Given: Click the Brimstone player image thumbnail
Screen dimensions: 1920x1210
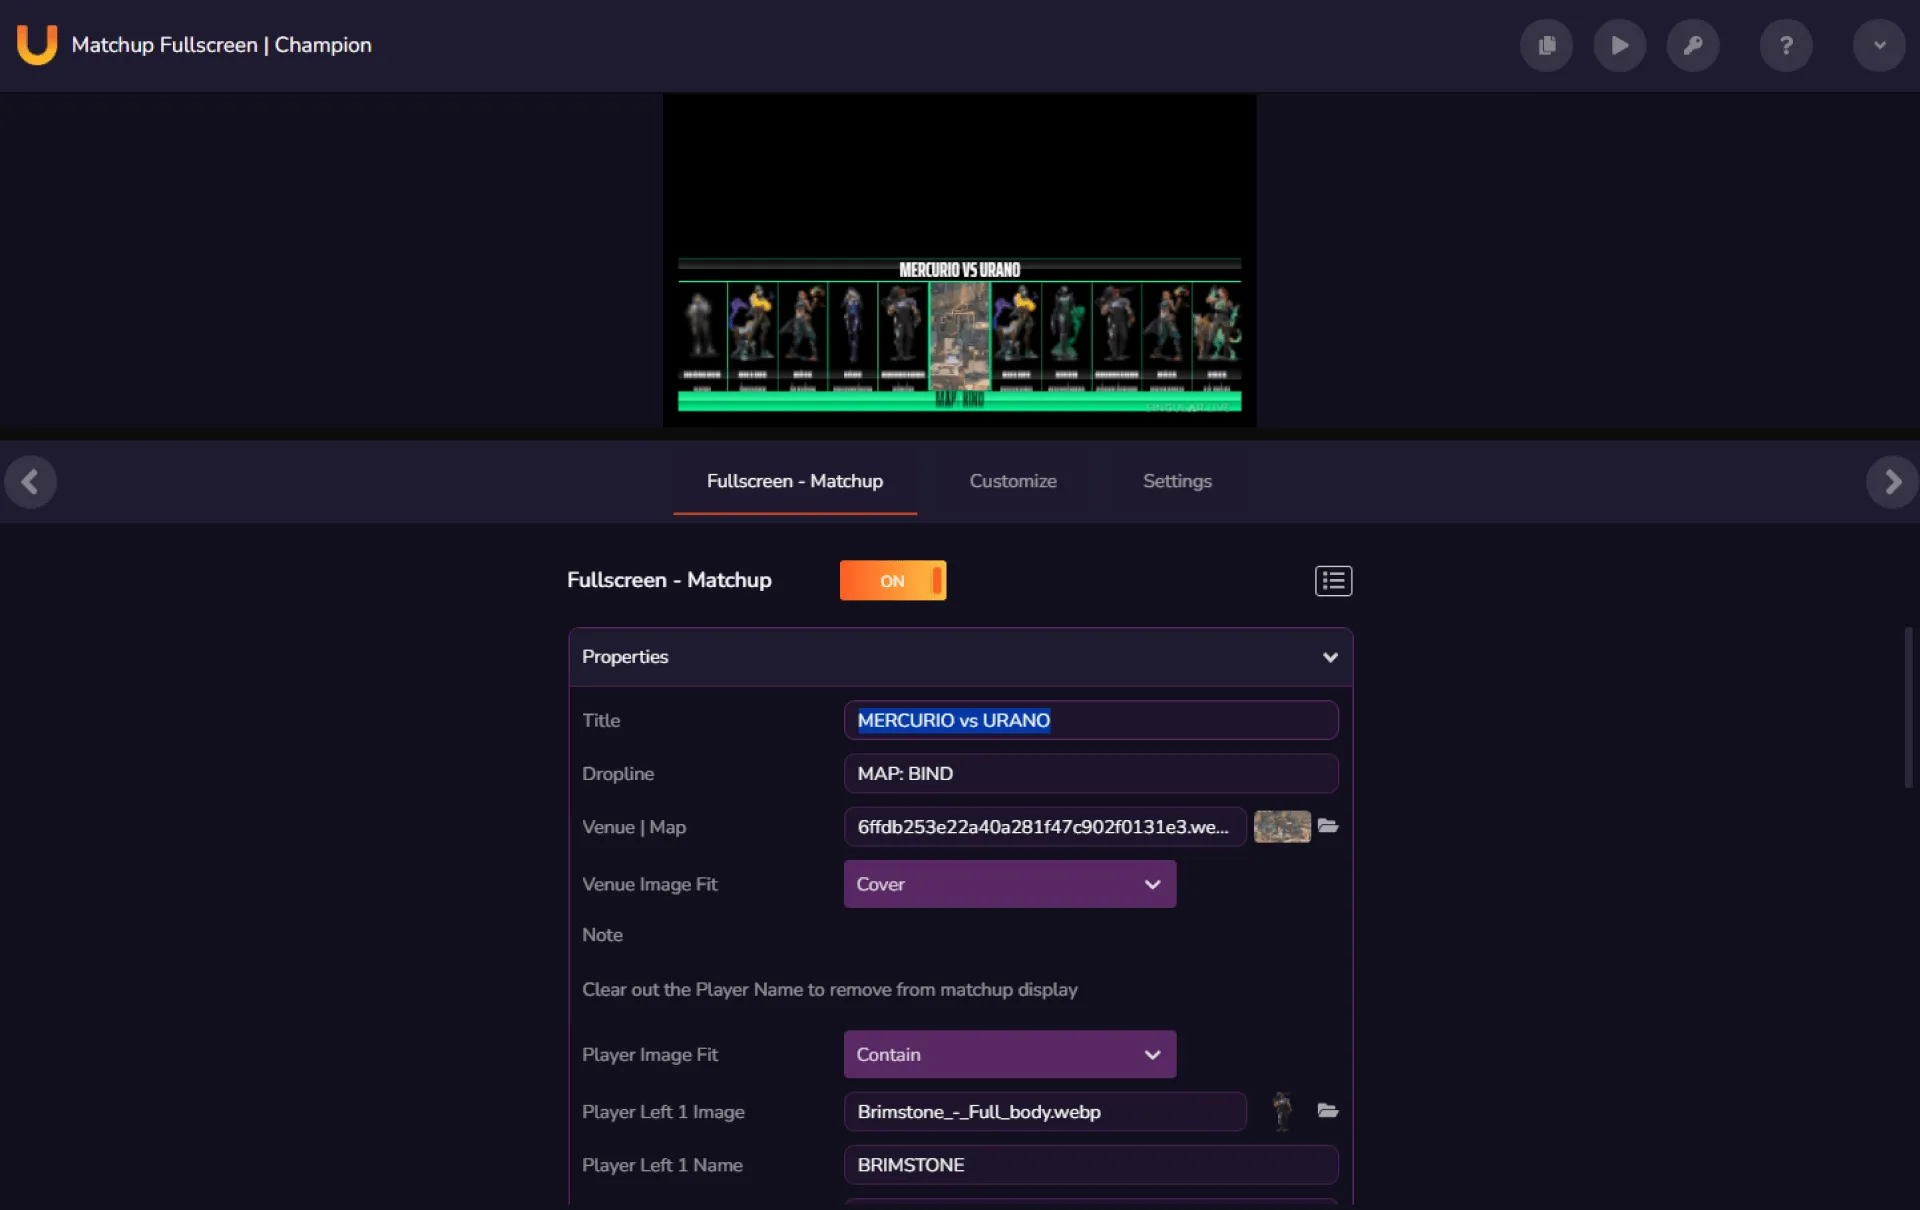Looking at the screenshot, I should 1282,1111.
